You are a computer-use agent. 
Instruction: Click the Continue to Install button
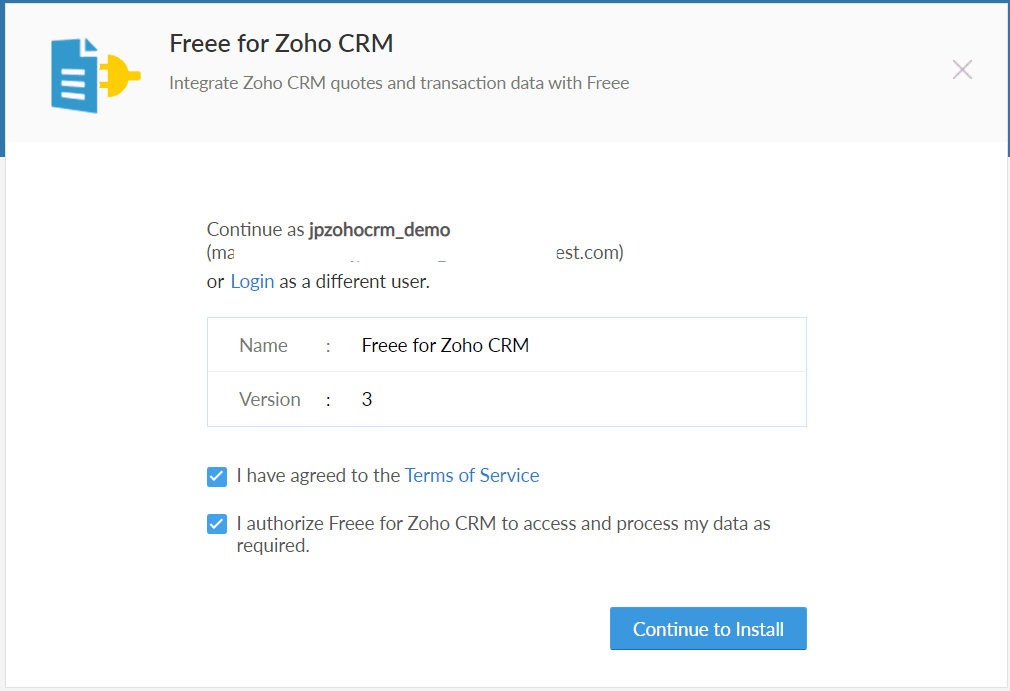tap(708, 629)
